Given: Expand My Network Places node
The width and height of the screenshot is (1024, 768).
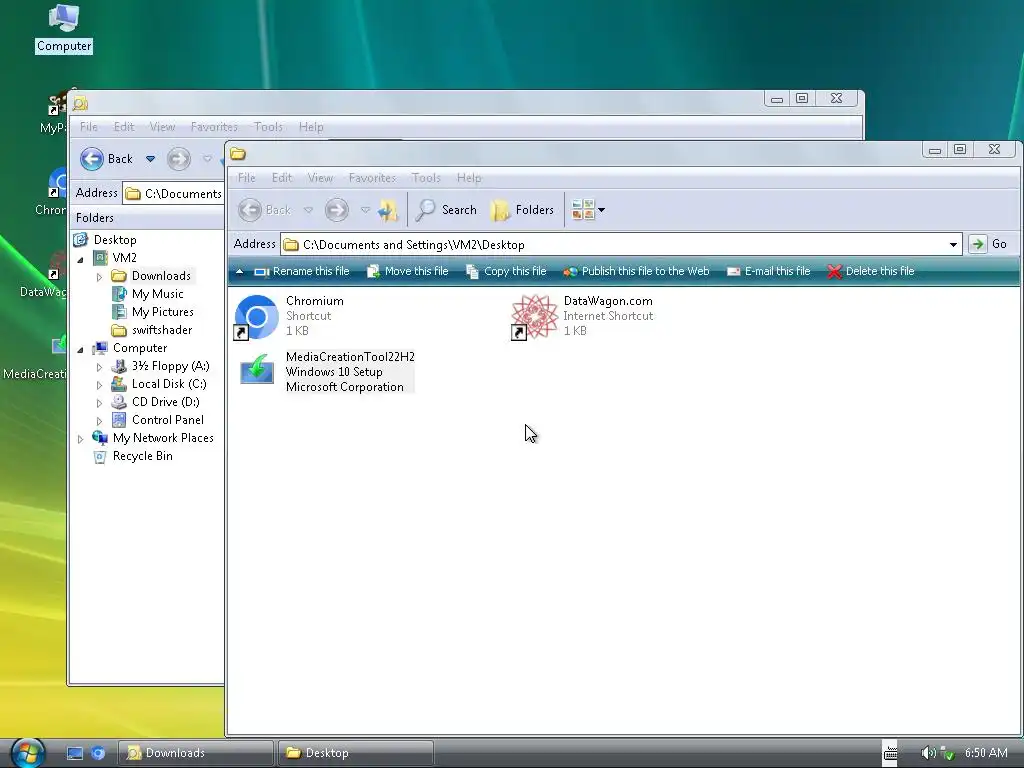Looking at the screenshot, I should tap(80, 439).
